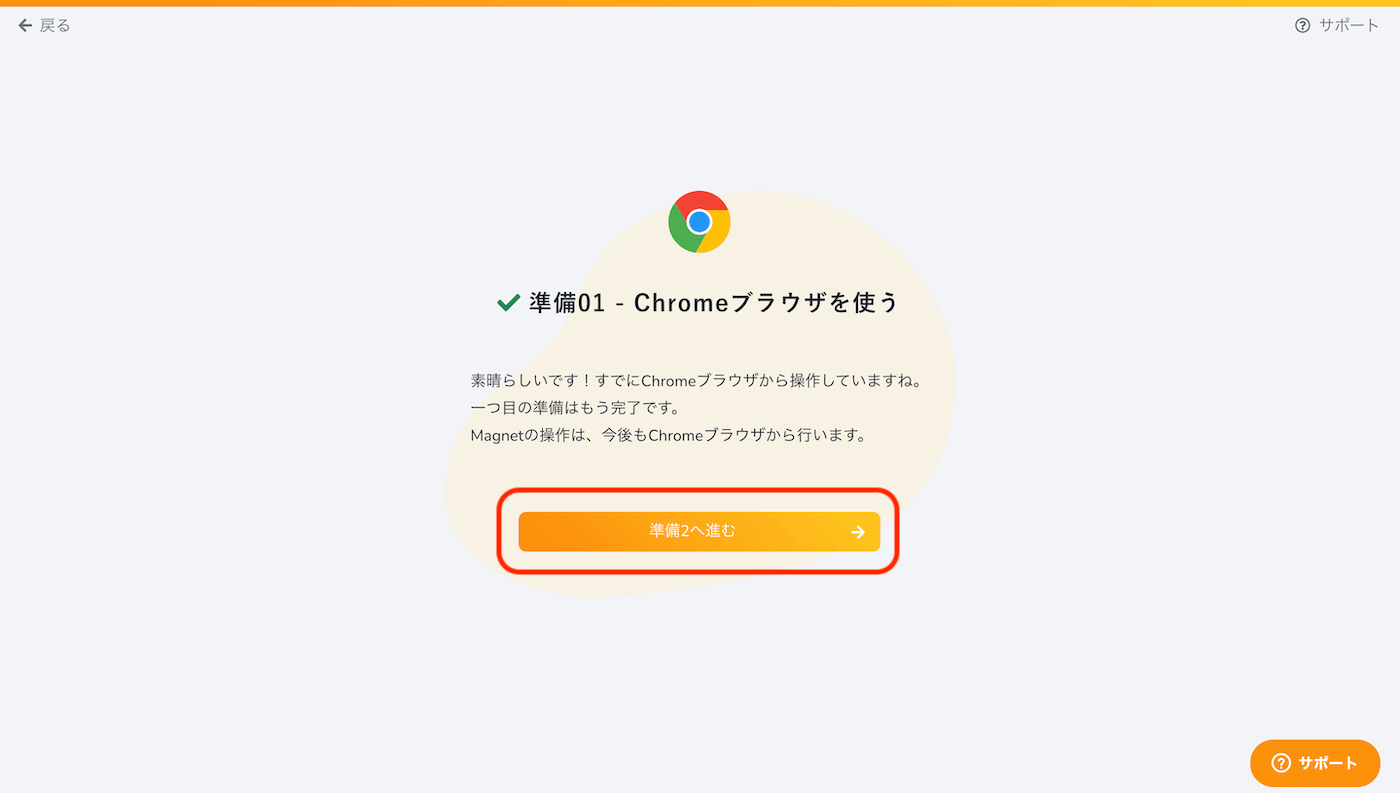Click the question mark icon in the floating support button
Viewport: 1400px width, 793px height.
(x=1281, y=763)
